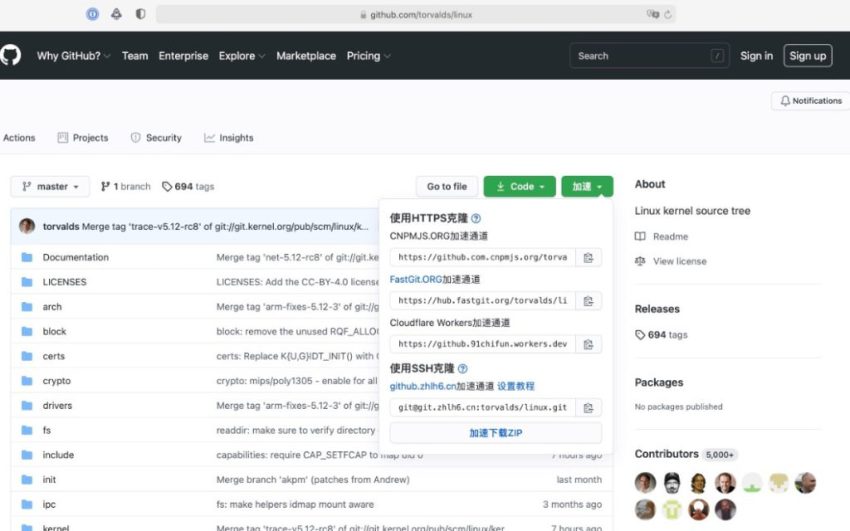Image resolution: width=850 pixels, height=531 pixels.
Task: Click the Sign in link
Action: 756,56
